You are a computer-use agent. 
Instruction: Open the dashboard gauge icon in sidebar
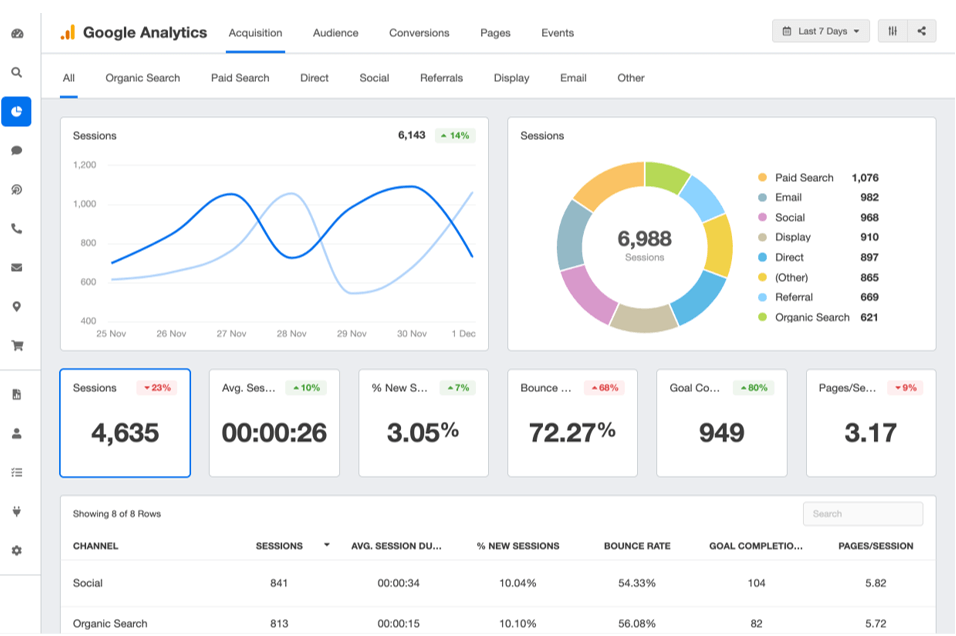coord(17,33)
